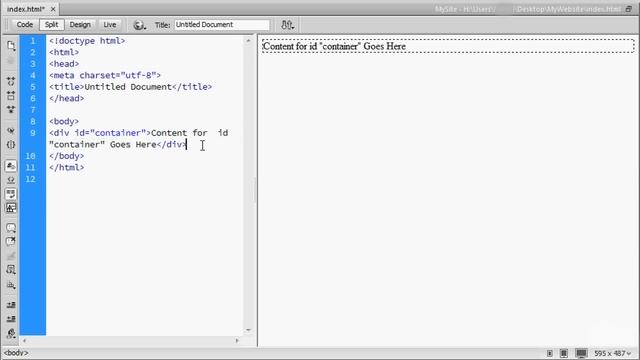The height and width of the screenshot is (360, 640).
Task: Open Preview in Browser globe menu
Action: coord(139,25)
